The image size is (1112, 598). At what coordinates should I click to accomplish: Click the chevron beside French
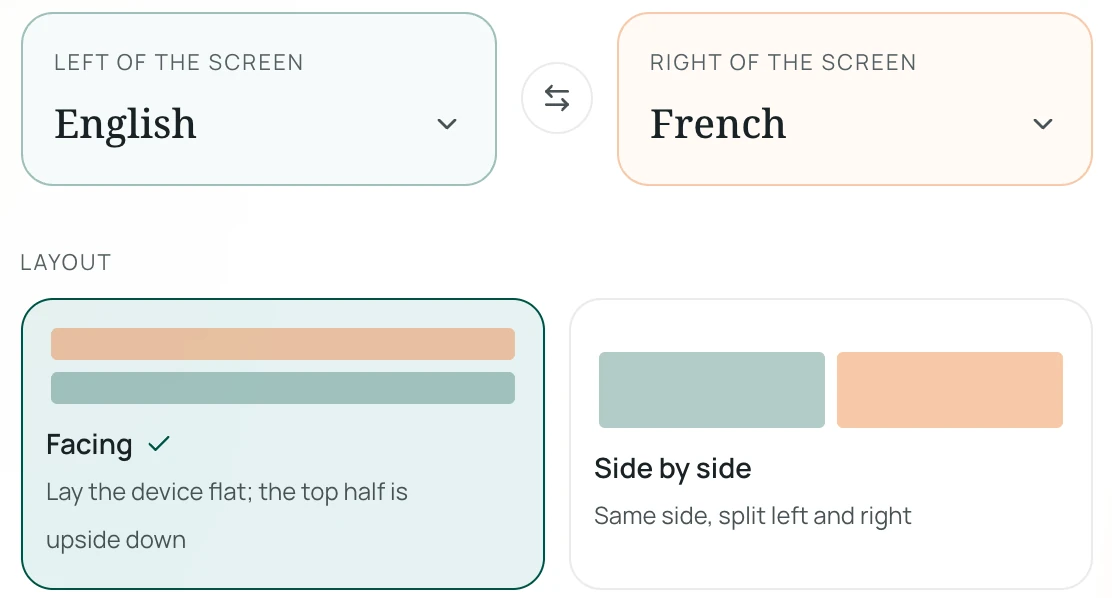pyautogui.click(x=1042, y=124)
